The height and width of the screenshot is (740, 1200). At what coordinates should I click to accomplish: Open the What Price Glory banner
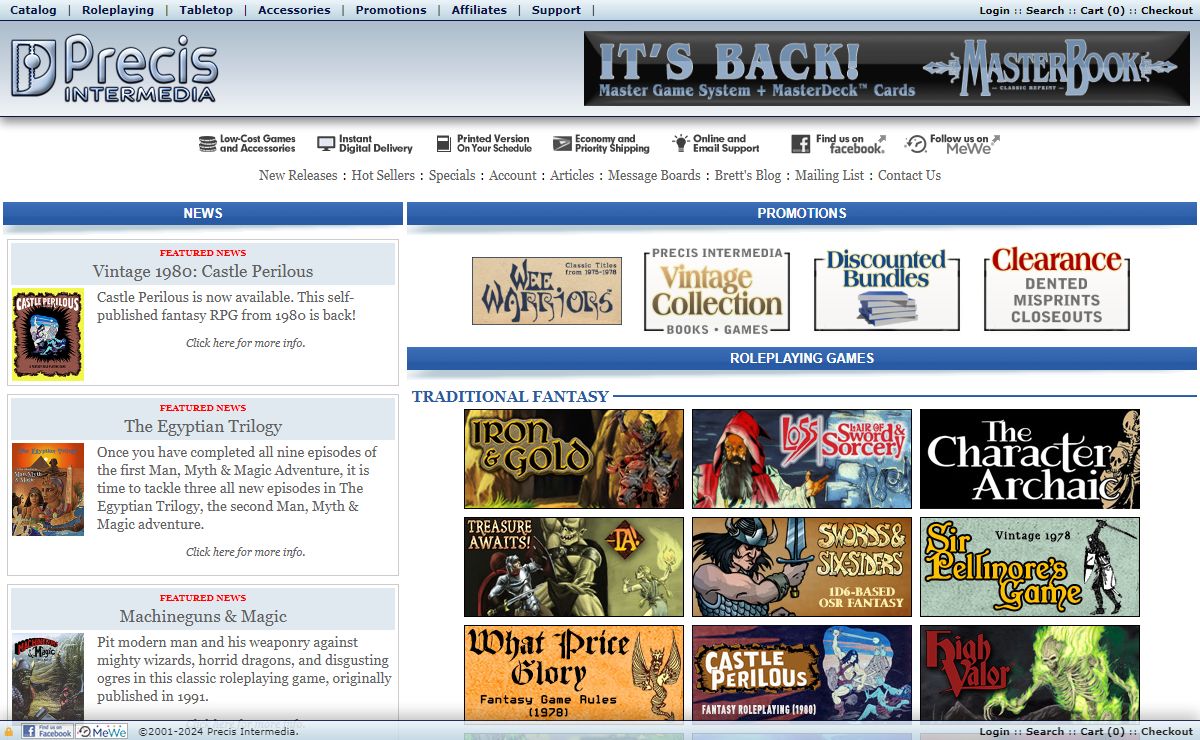click(x=574, y=673)
